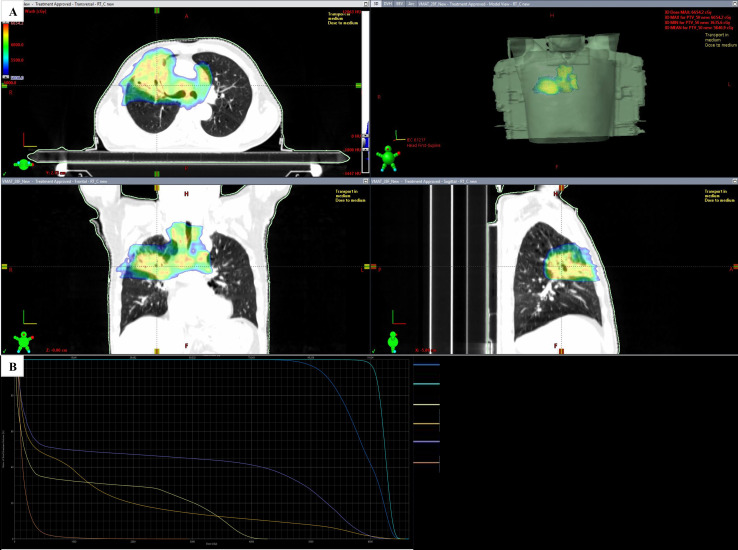This screenshot has width=738, height=550.
Task: Open the DVH tab in model view
Action: 387,4
